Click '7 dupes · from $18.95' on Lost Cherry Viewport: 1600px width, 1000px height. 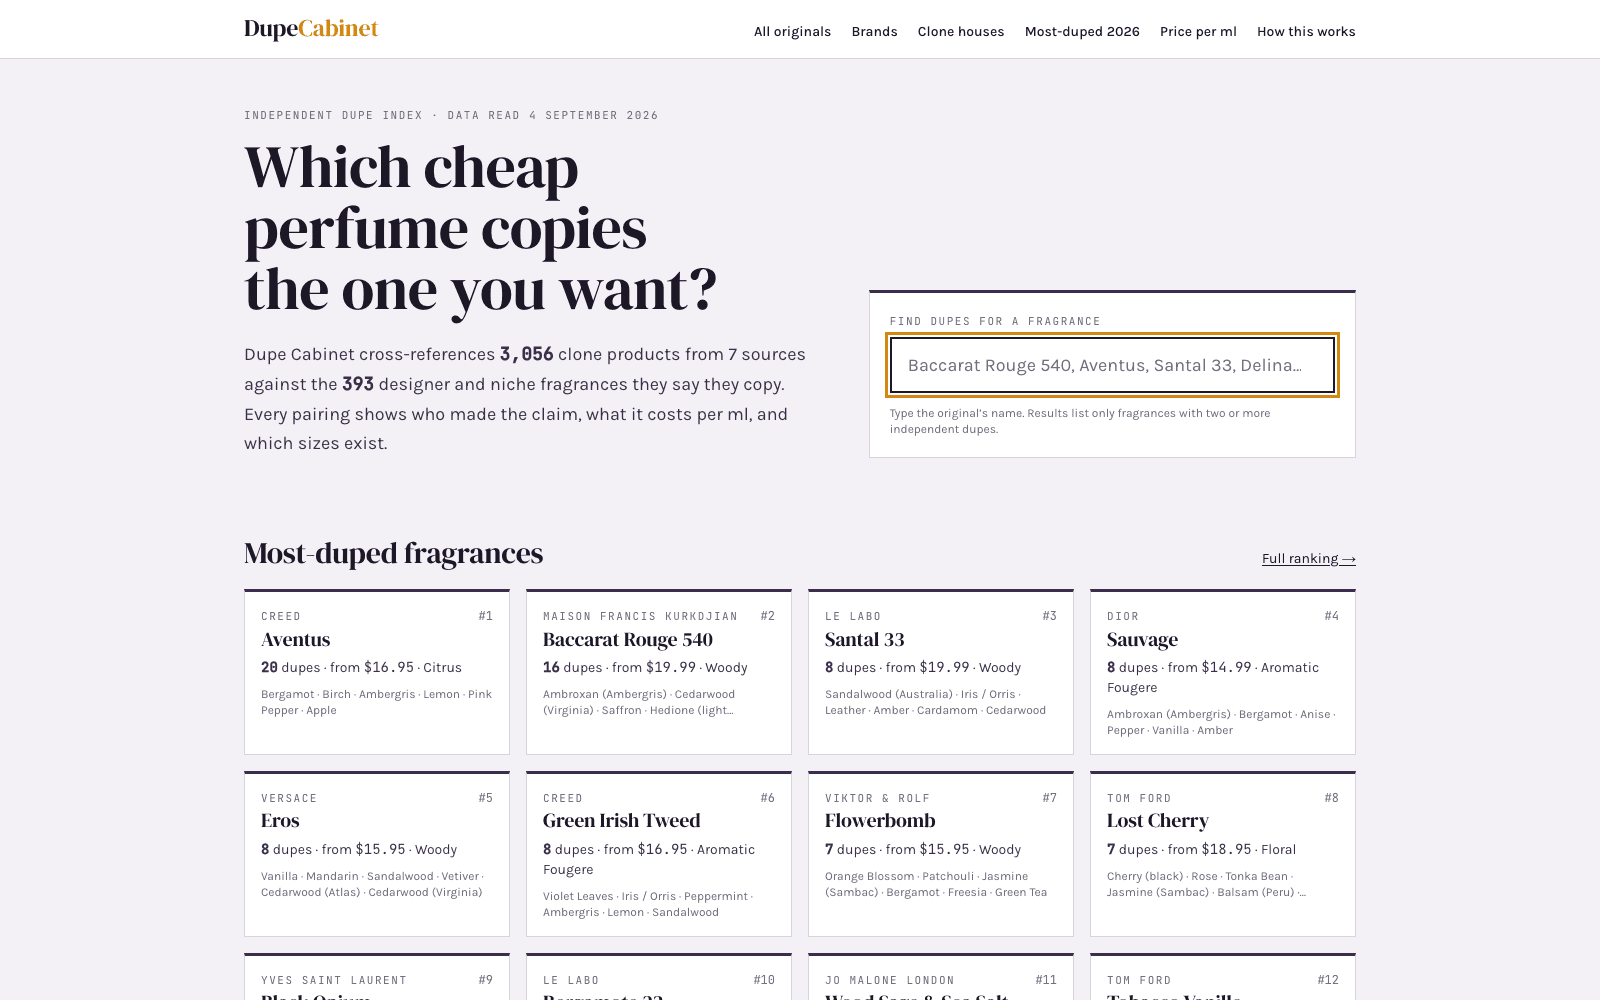[1179, 849]
